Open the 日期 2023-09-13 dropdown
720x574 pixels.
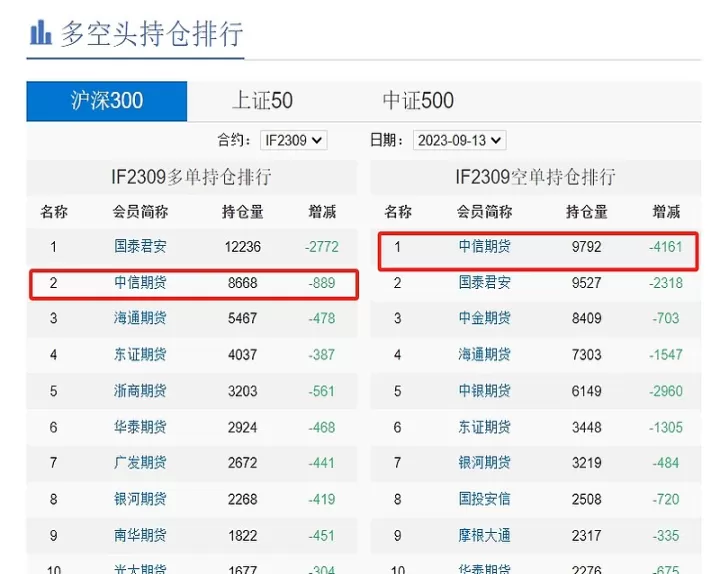(460, 140)
